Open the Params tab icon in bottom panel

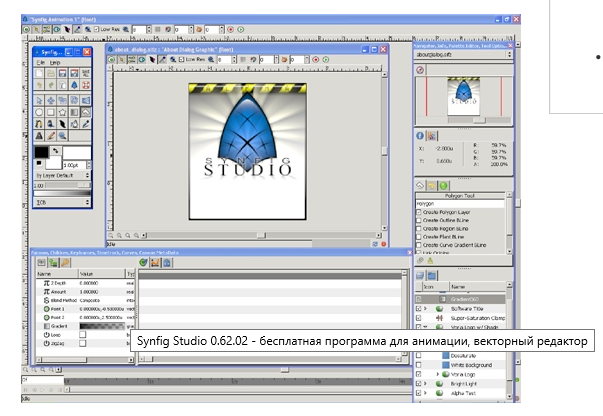click(x=42, y=263)
